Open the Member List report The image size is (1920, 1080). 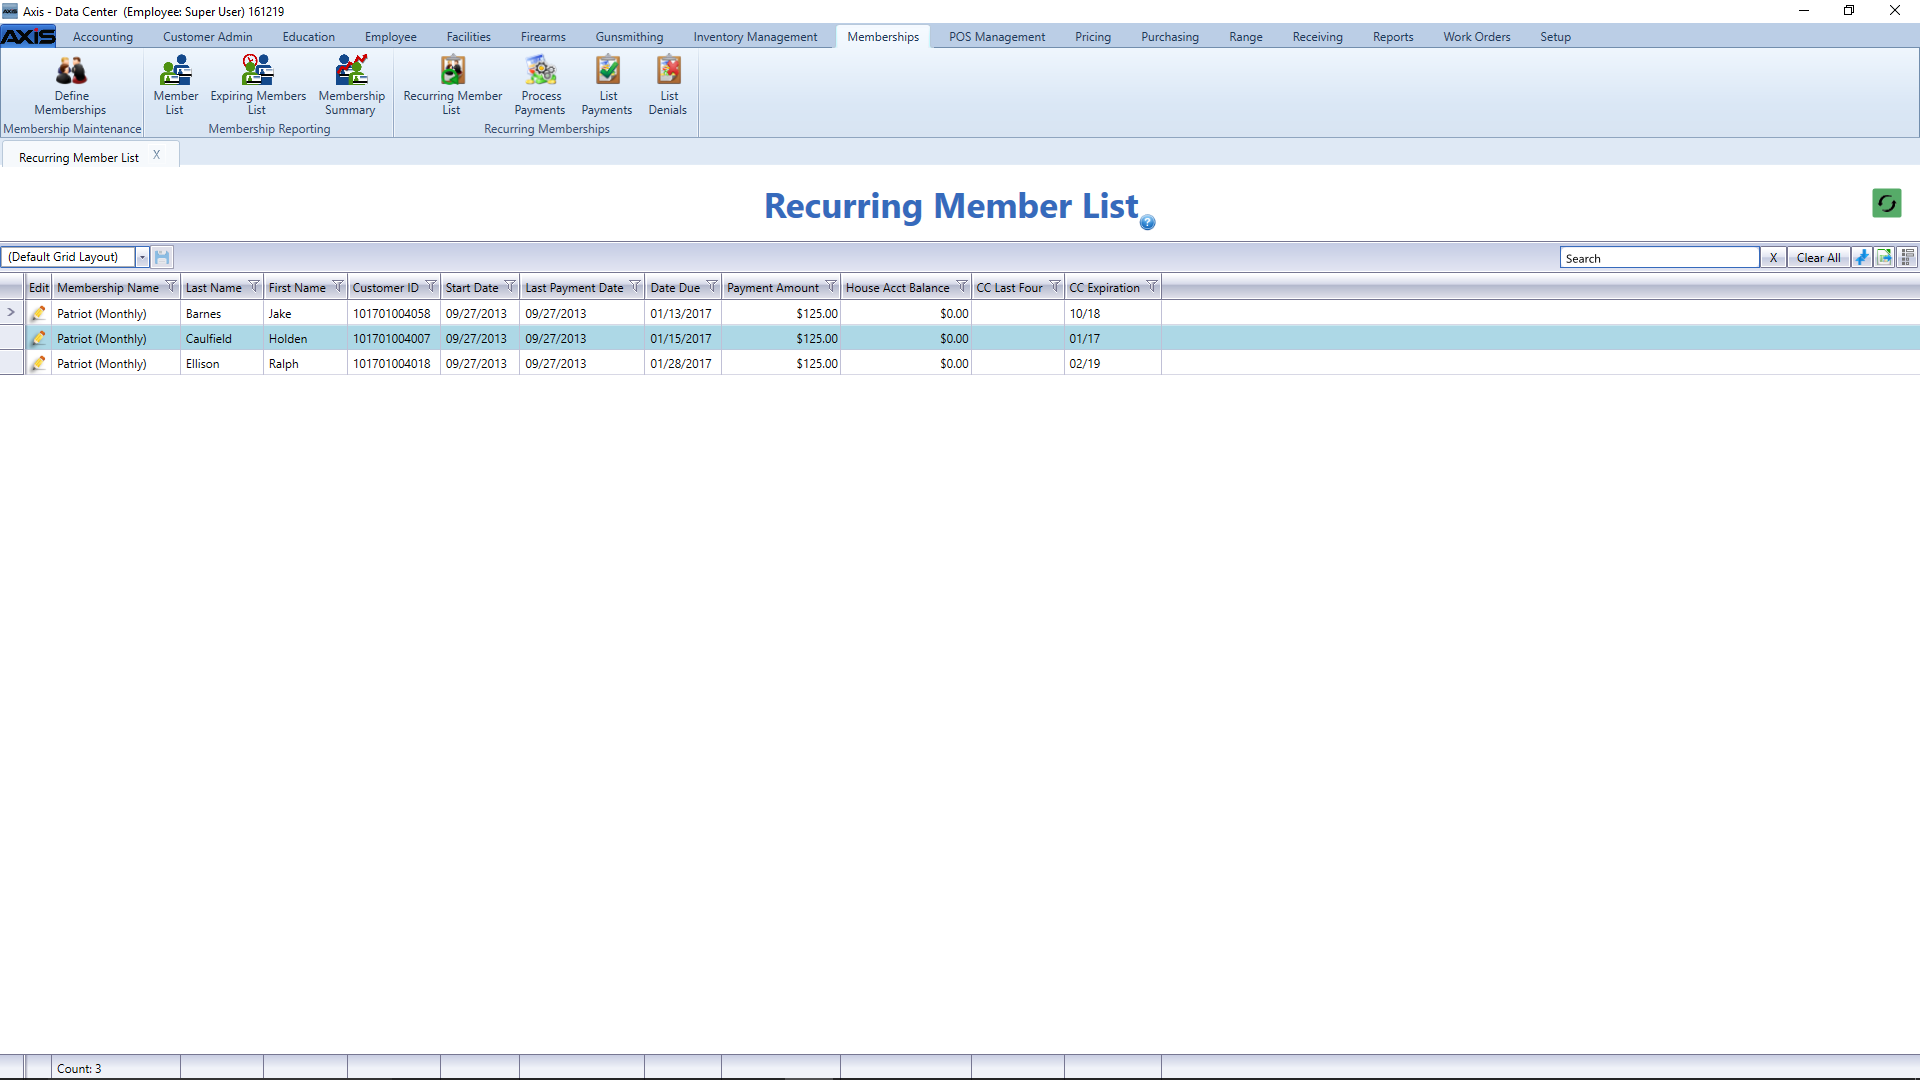pos(175,86)
